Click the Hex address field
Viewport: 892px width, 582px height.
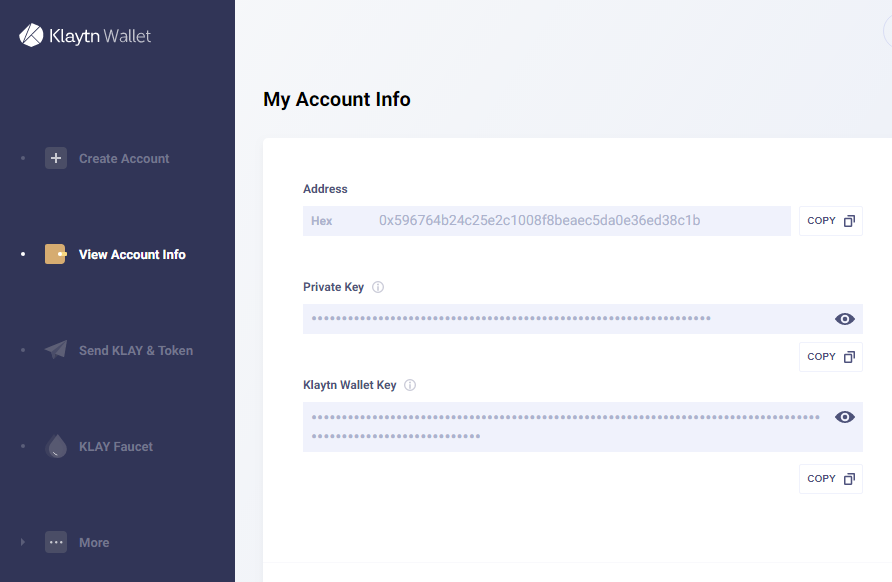pos(547,221)
